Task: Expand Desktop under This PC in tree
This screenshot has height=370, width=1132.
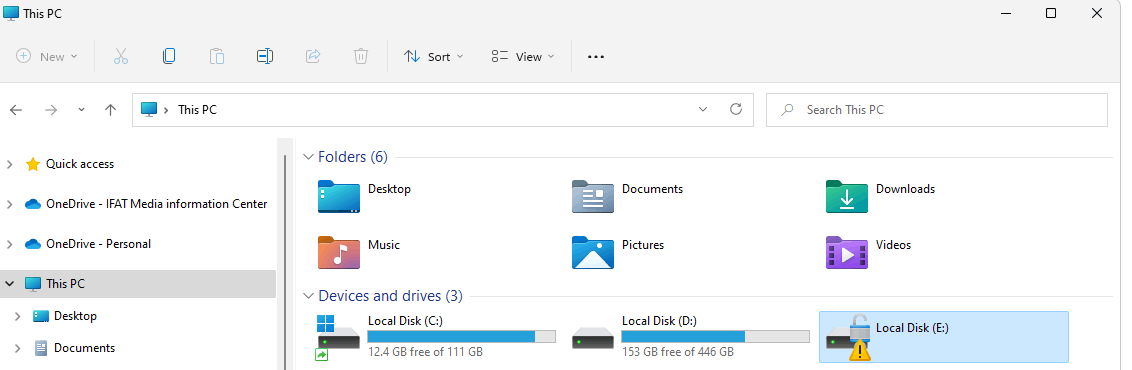Action: click(x=18, y=316)
